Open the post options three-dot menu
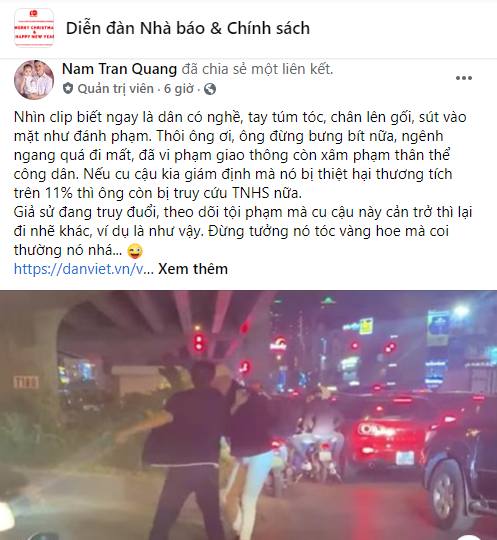 [464, 78]
